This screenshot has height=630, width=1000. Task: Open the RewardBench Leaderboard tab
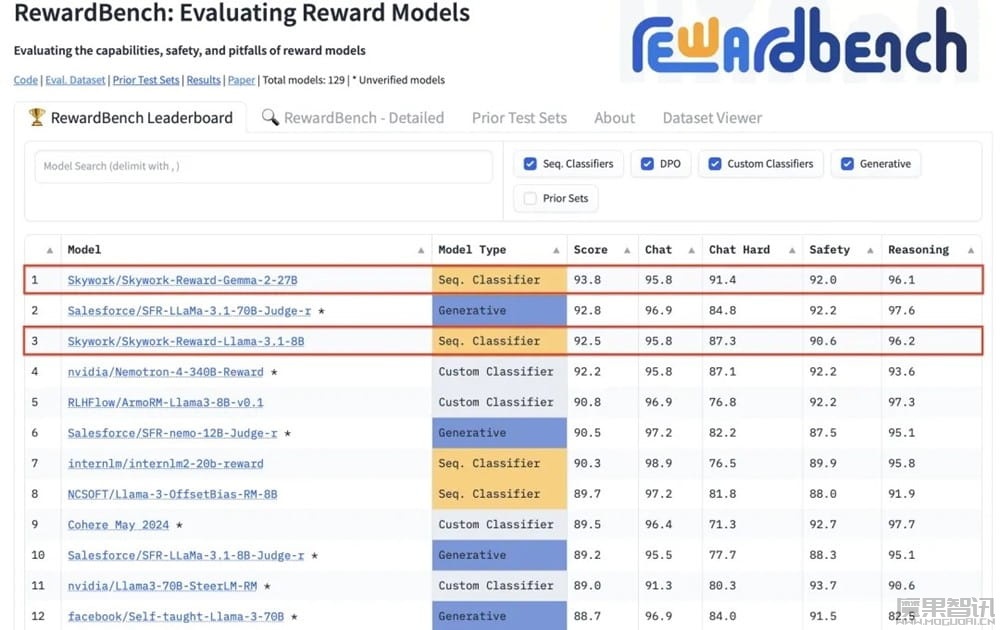coord(131,118)
